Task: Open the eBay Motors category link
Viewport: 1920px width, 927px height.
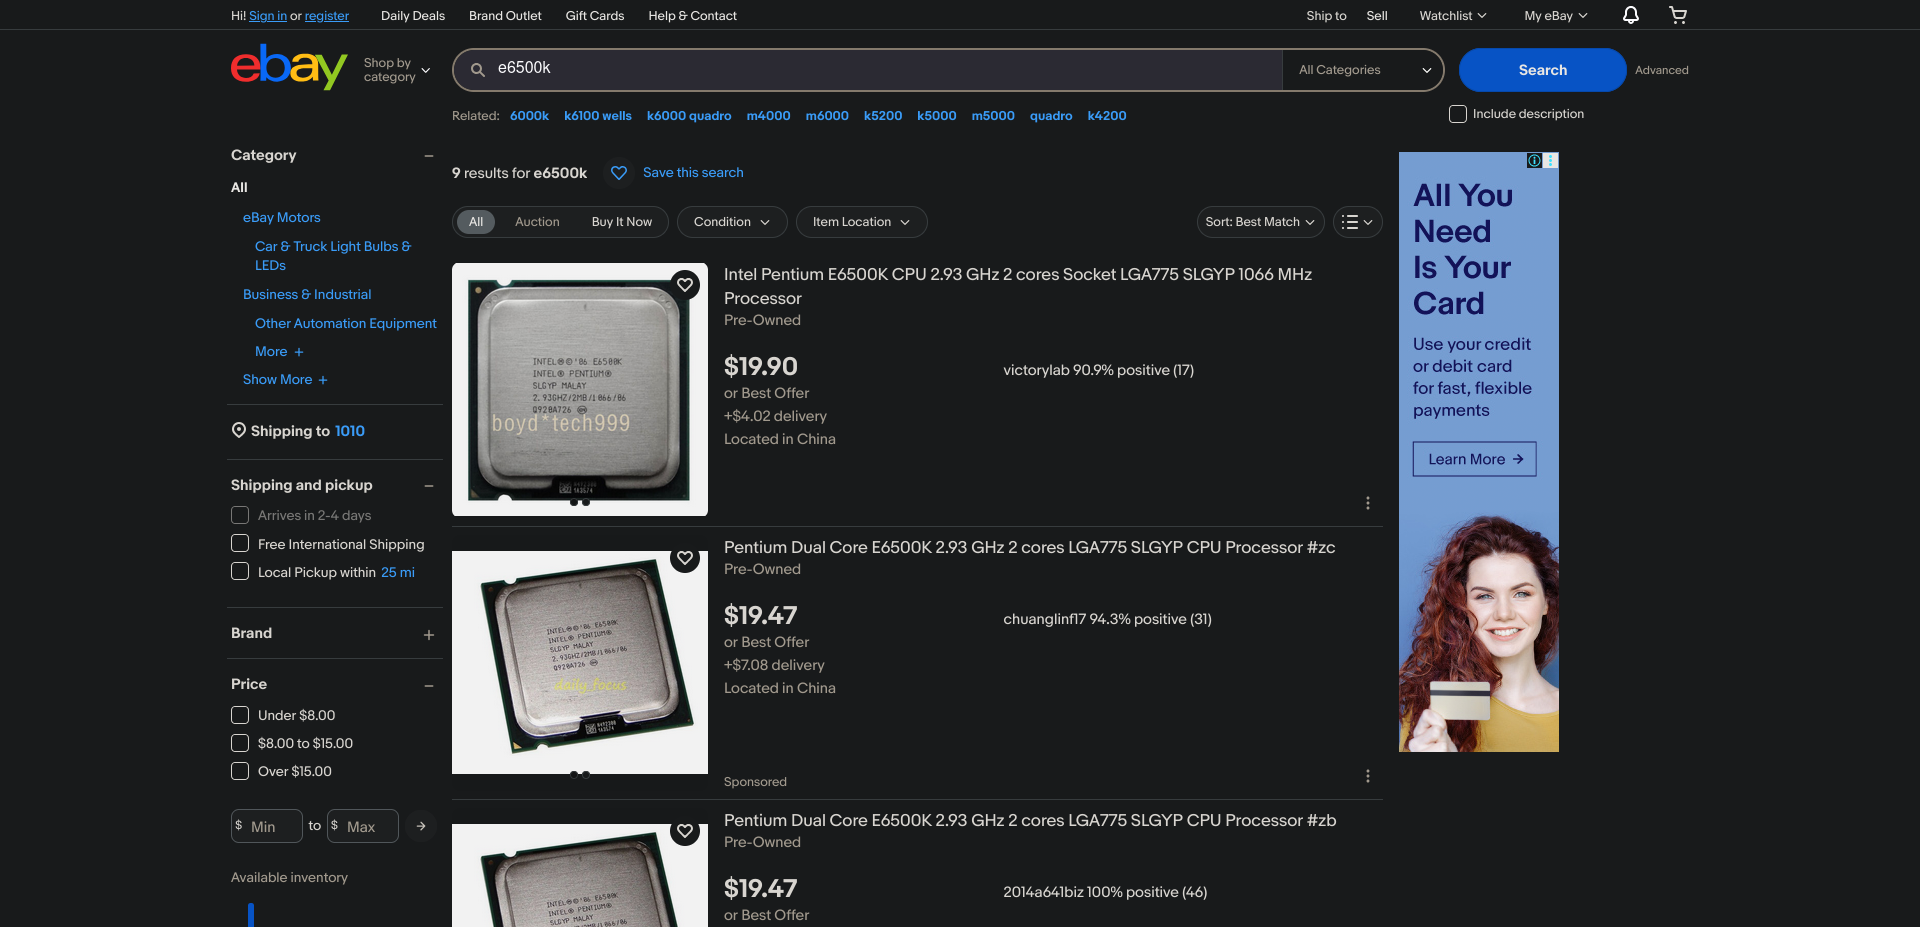Action: [x=282, y=217]
